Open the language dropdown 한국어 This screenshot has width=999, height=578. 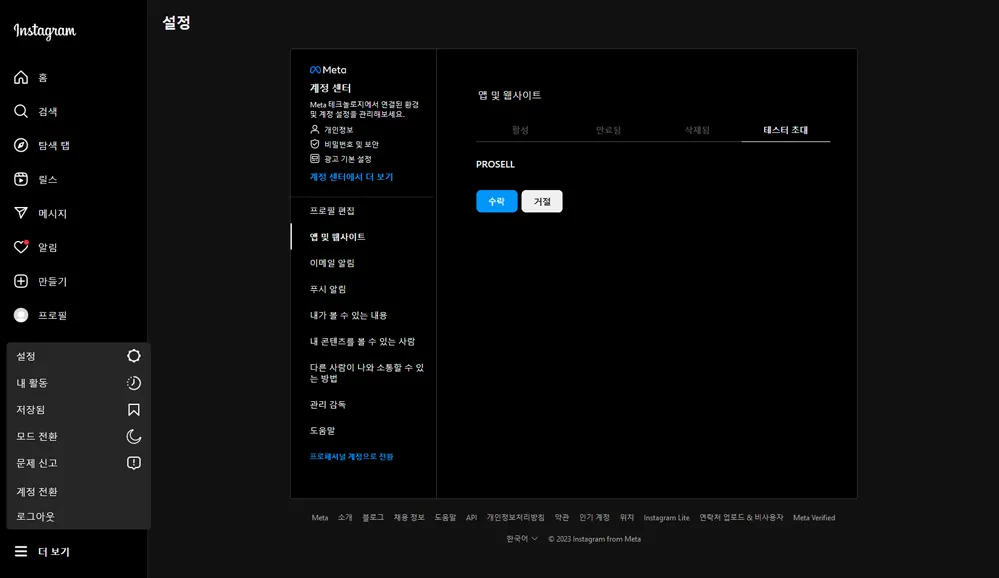[522, 538]
